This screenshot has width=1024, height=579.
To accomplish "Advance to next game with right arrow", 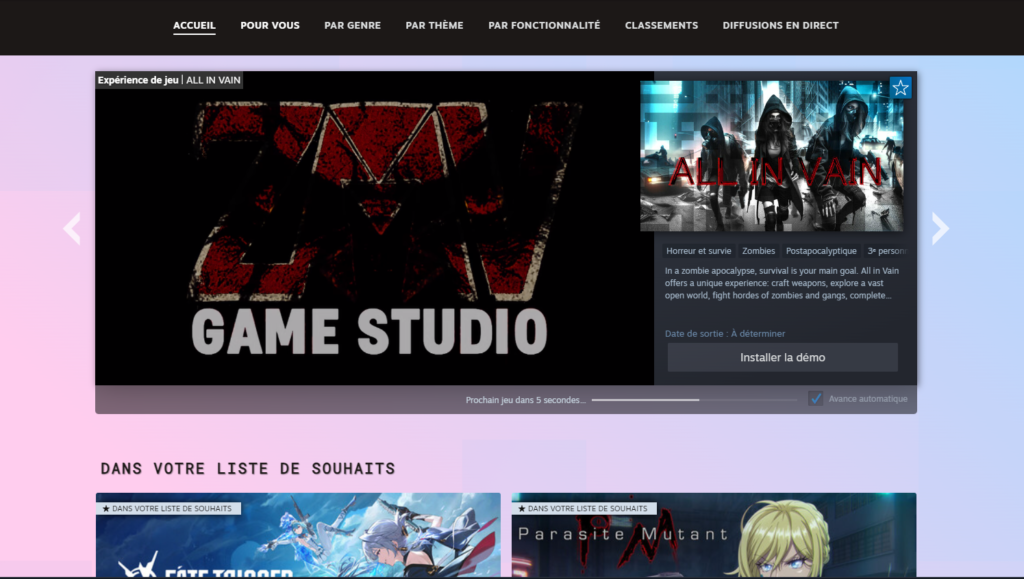I will pyautogui.click(x=940, y=229).
